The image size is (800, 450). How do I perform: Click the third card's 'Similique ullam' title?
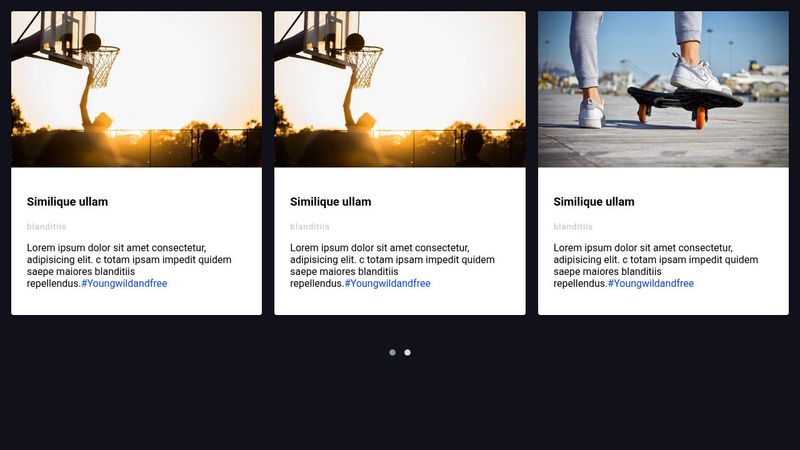pyautogui.click(x=594, y=202)
